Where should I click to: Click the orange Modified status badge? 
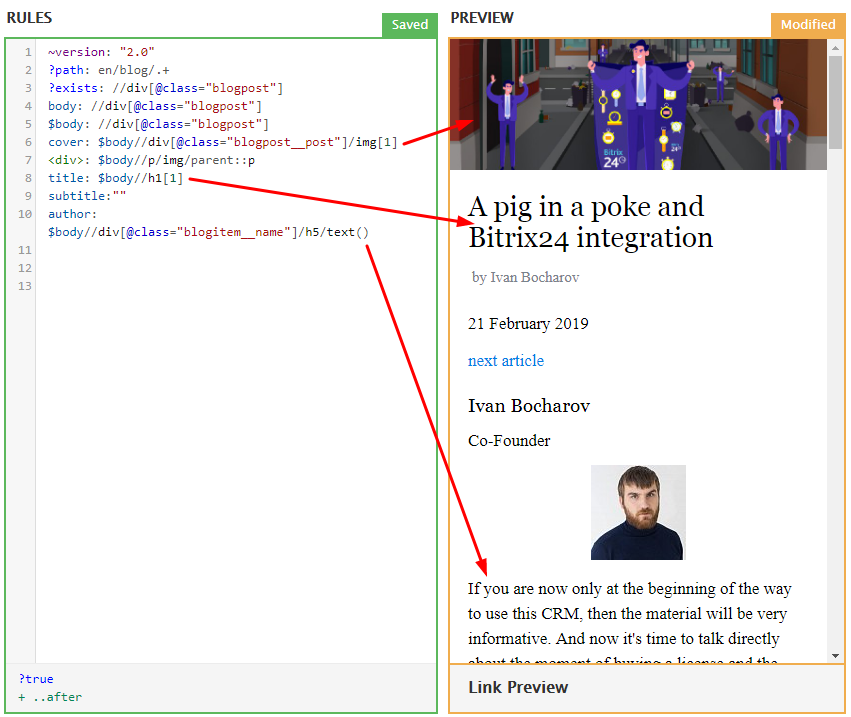(808, 25)
